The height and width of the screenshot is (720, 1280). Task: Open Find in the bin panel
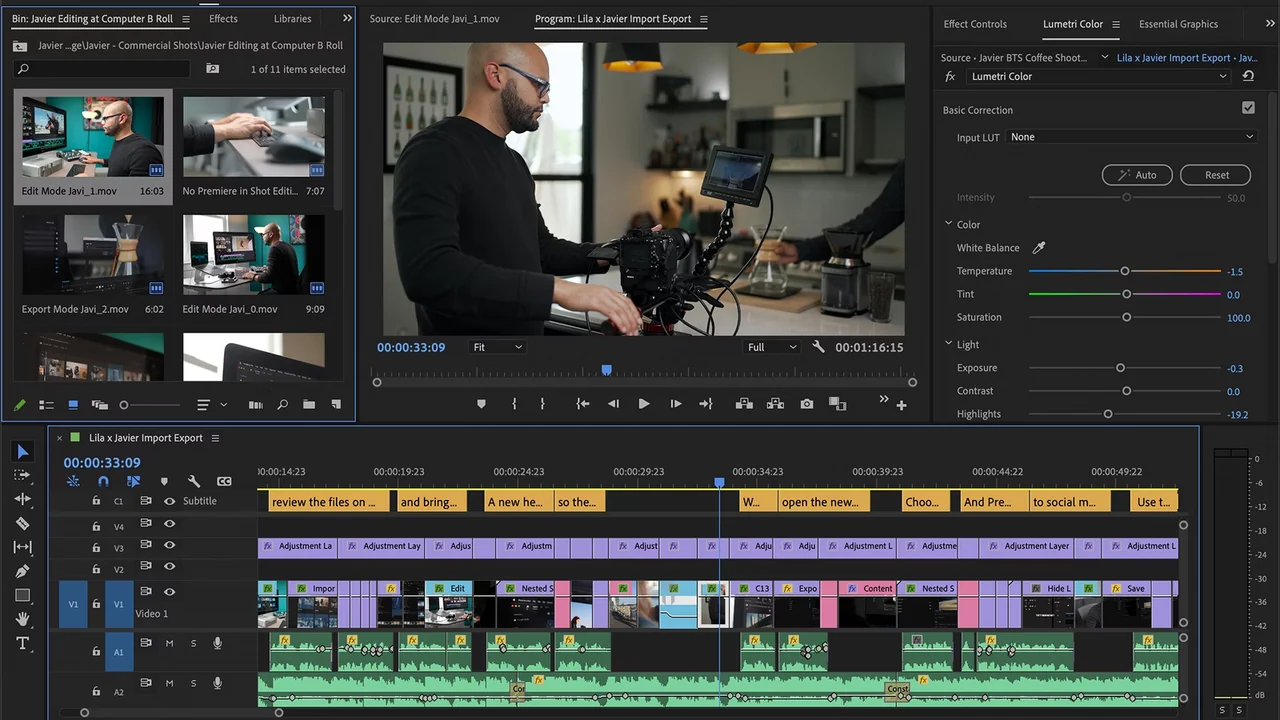click(283, 405)
